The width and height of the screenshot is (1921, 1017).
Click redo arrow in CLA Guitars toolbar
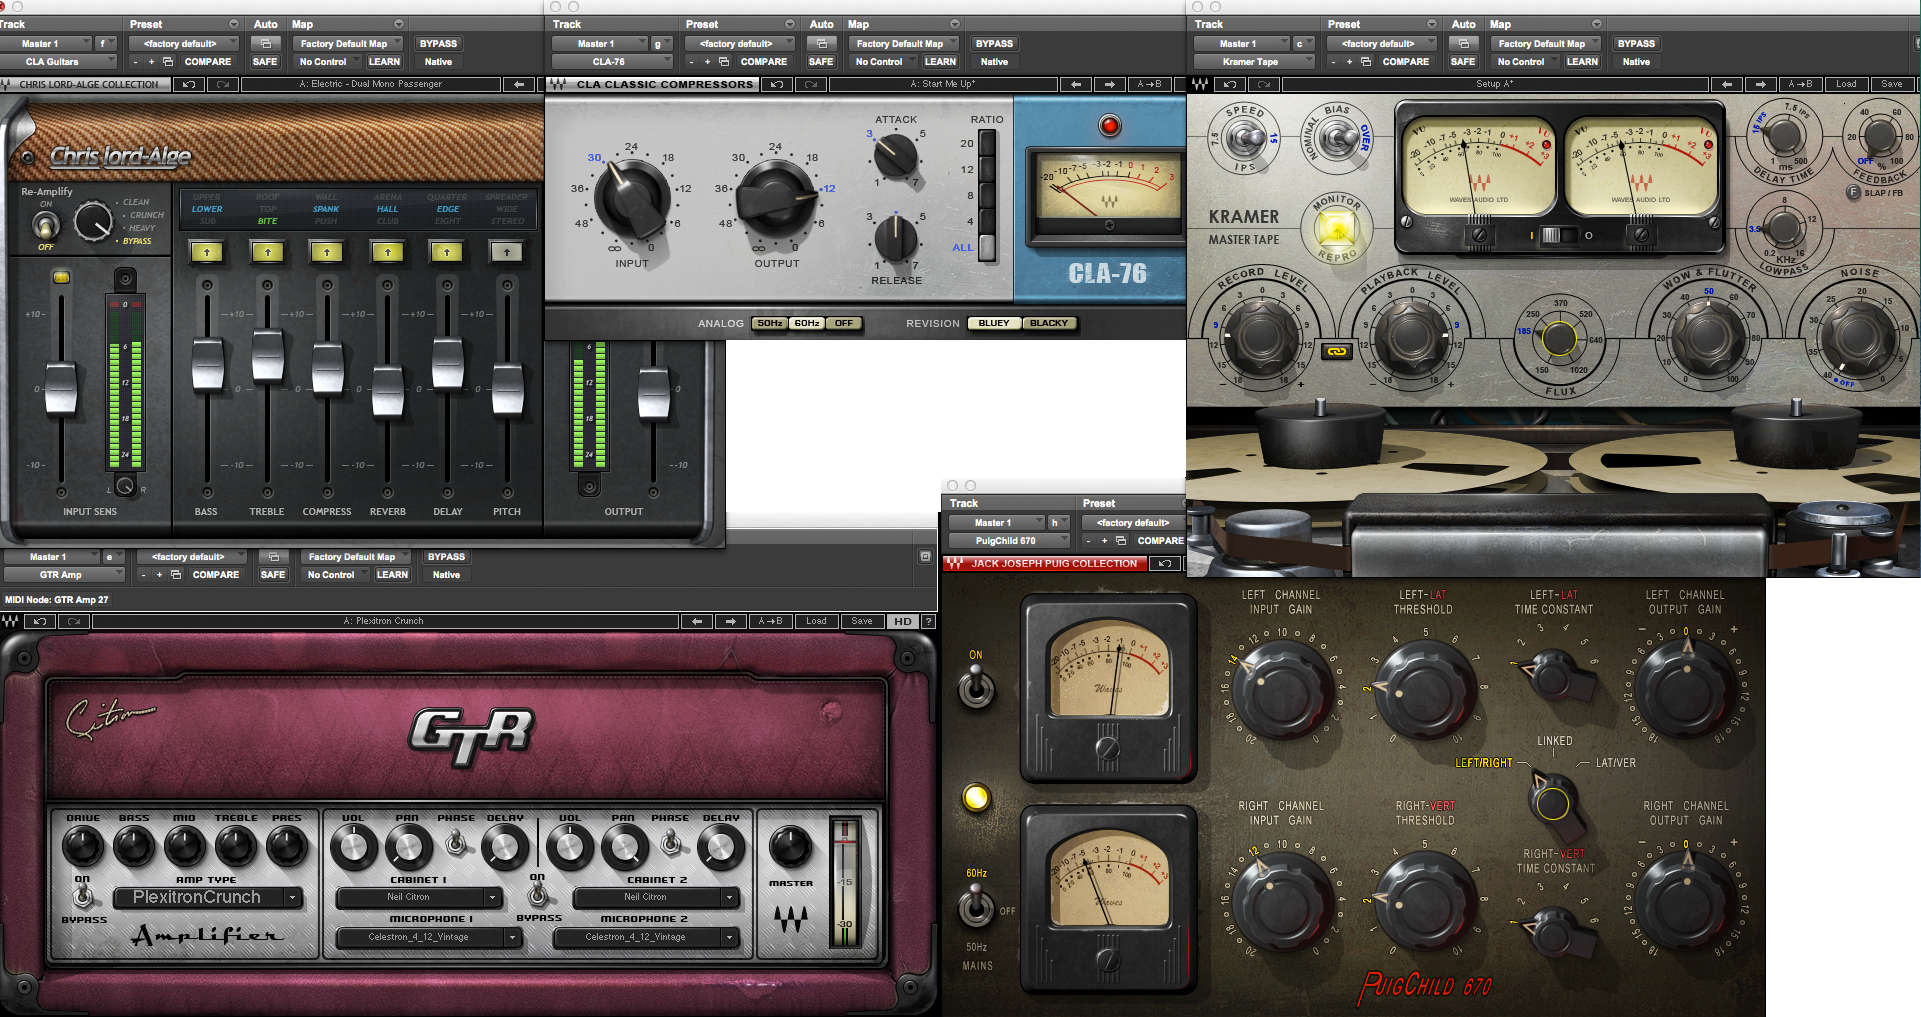pyautogui.click(x=223, y=84)
